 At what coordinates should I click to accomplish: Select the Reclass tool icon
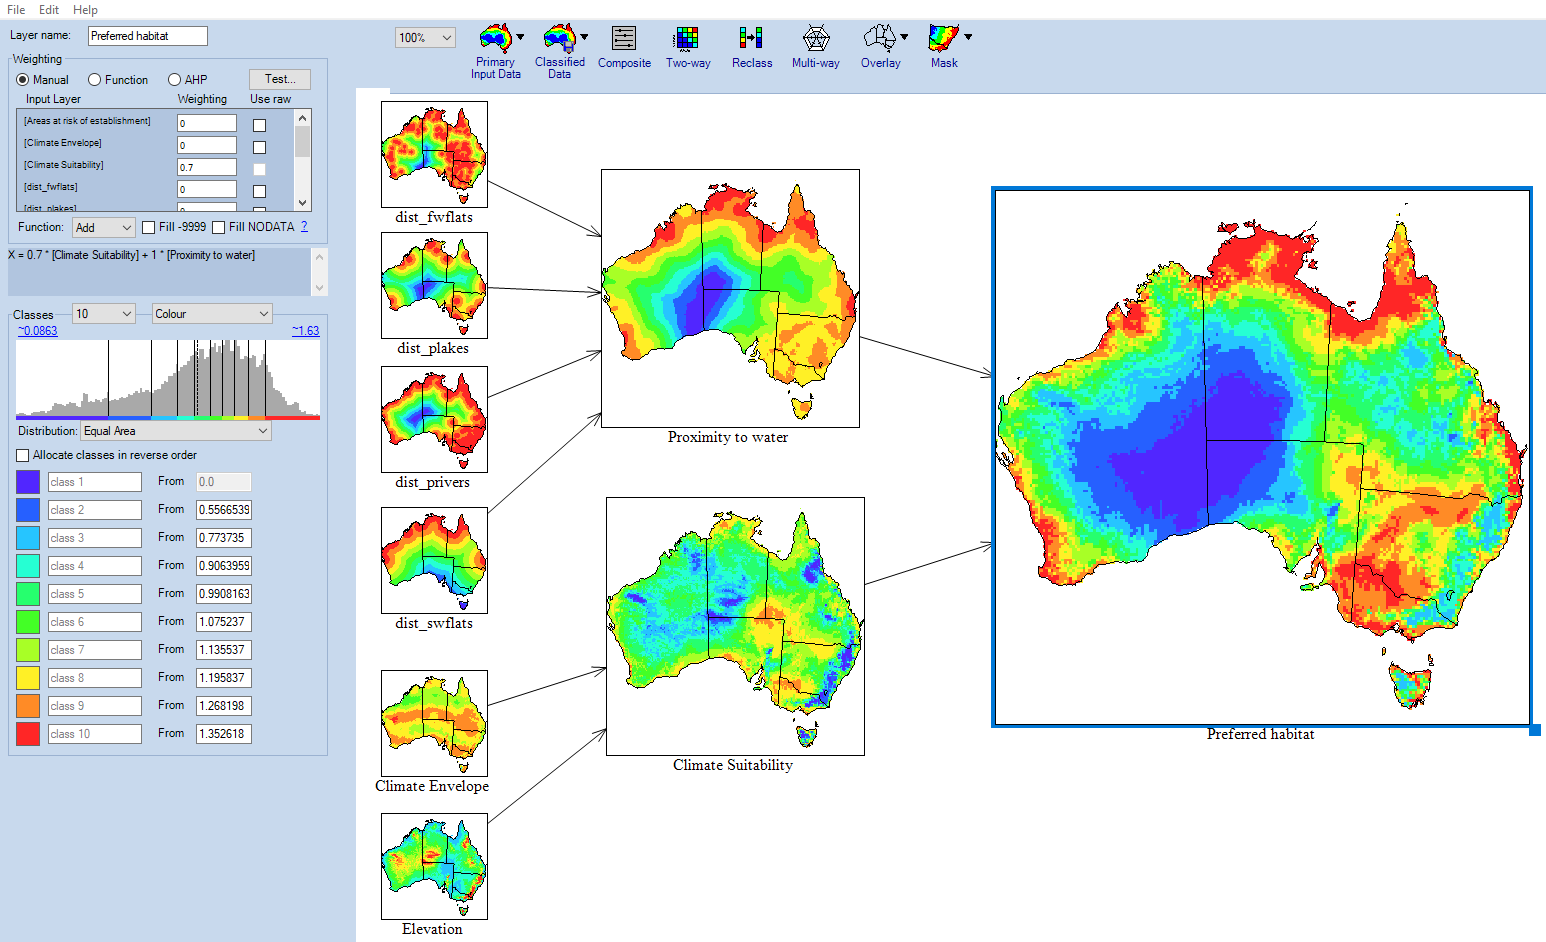[x=751, y=39]
